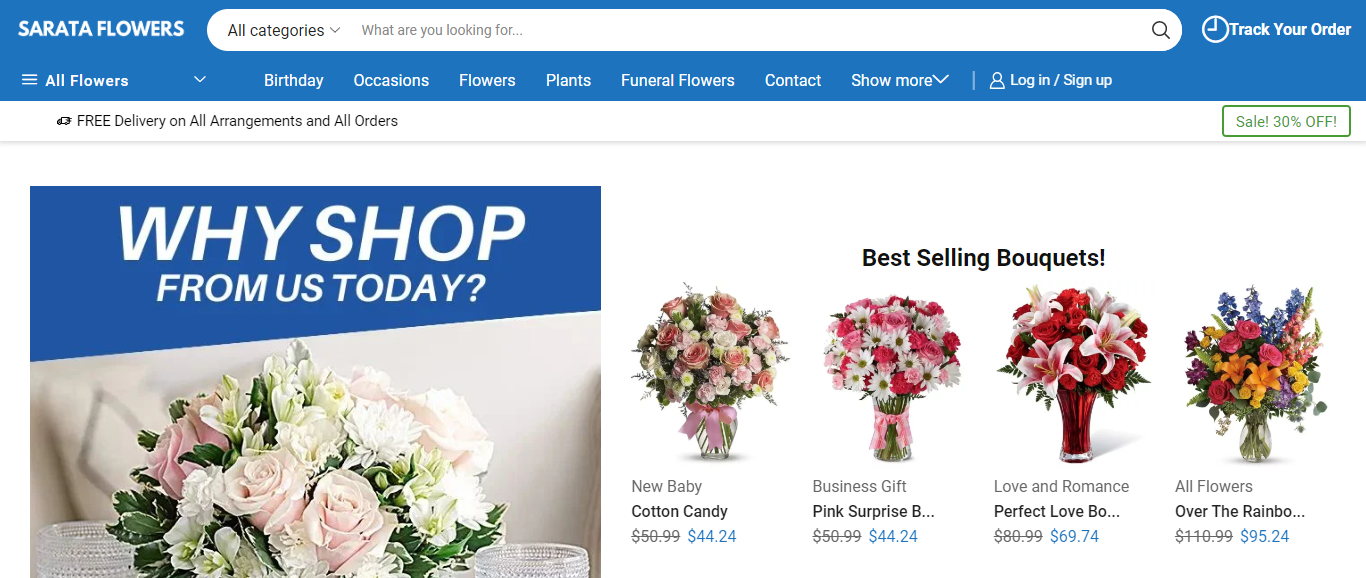Expand the All categories dropdown
This screenshot has height=578, width=1366.
(284, 30)
